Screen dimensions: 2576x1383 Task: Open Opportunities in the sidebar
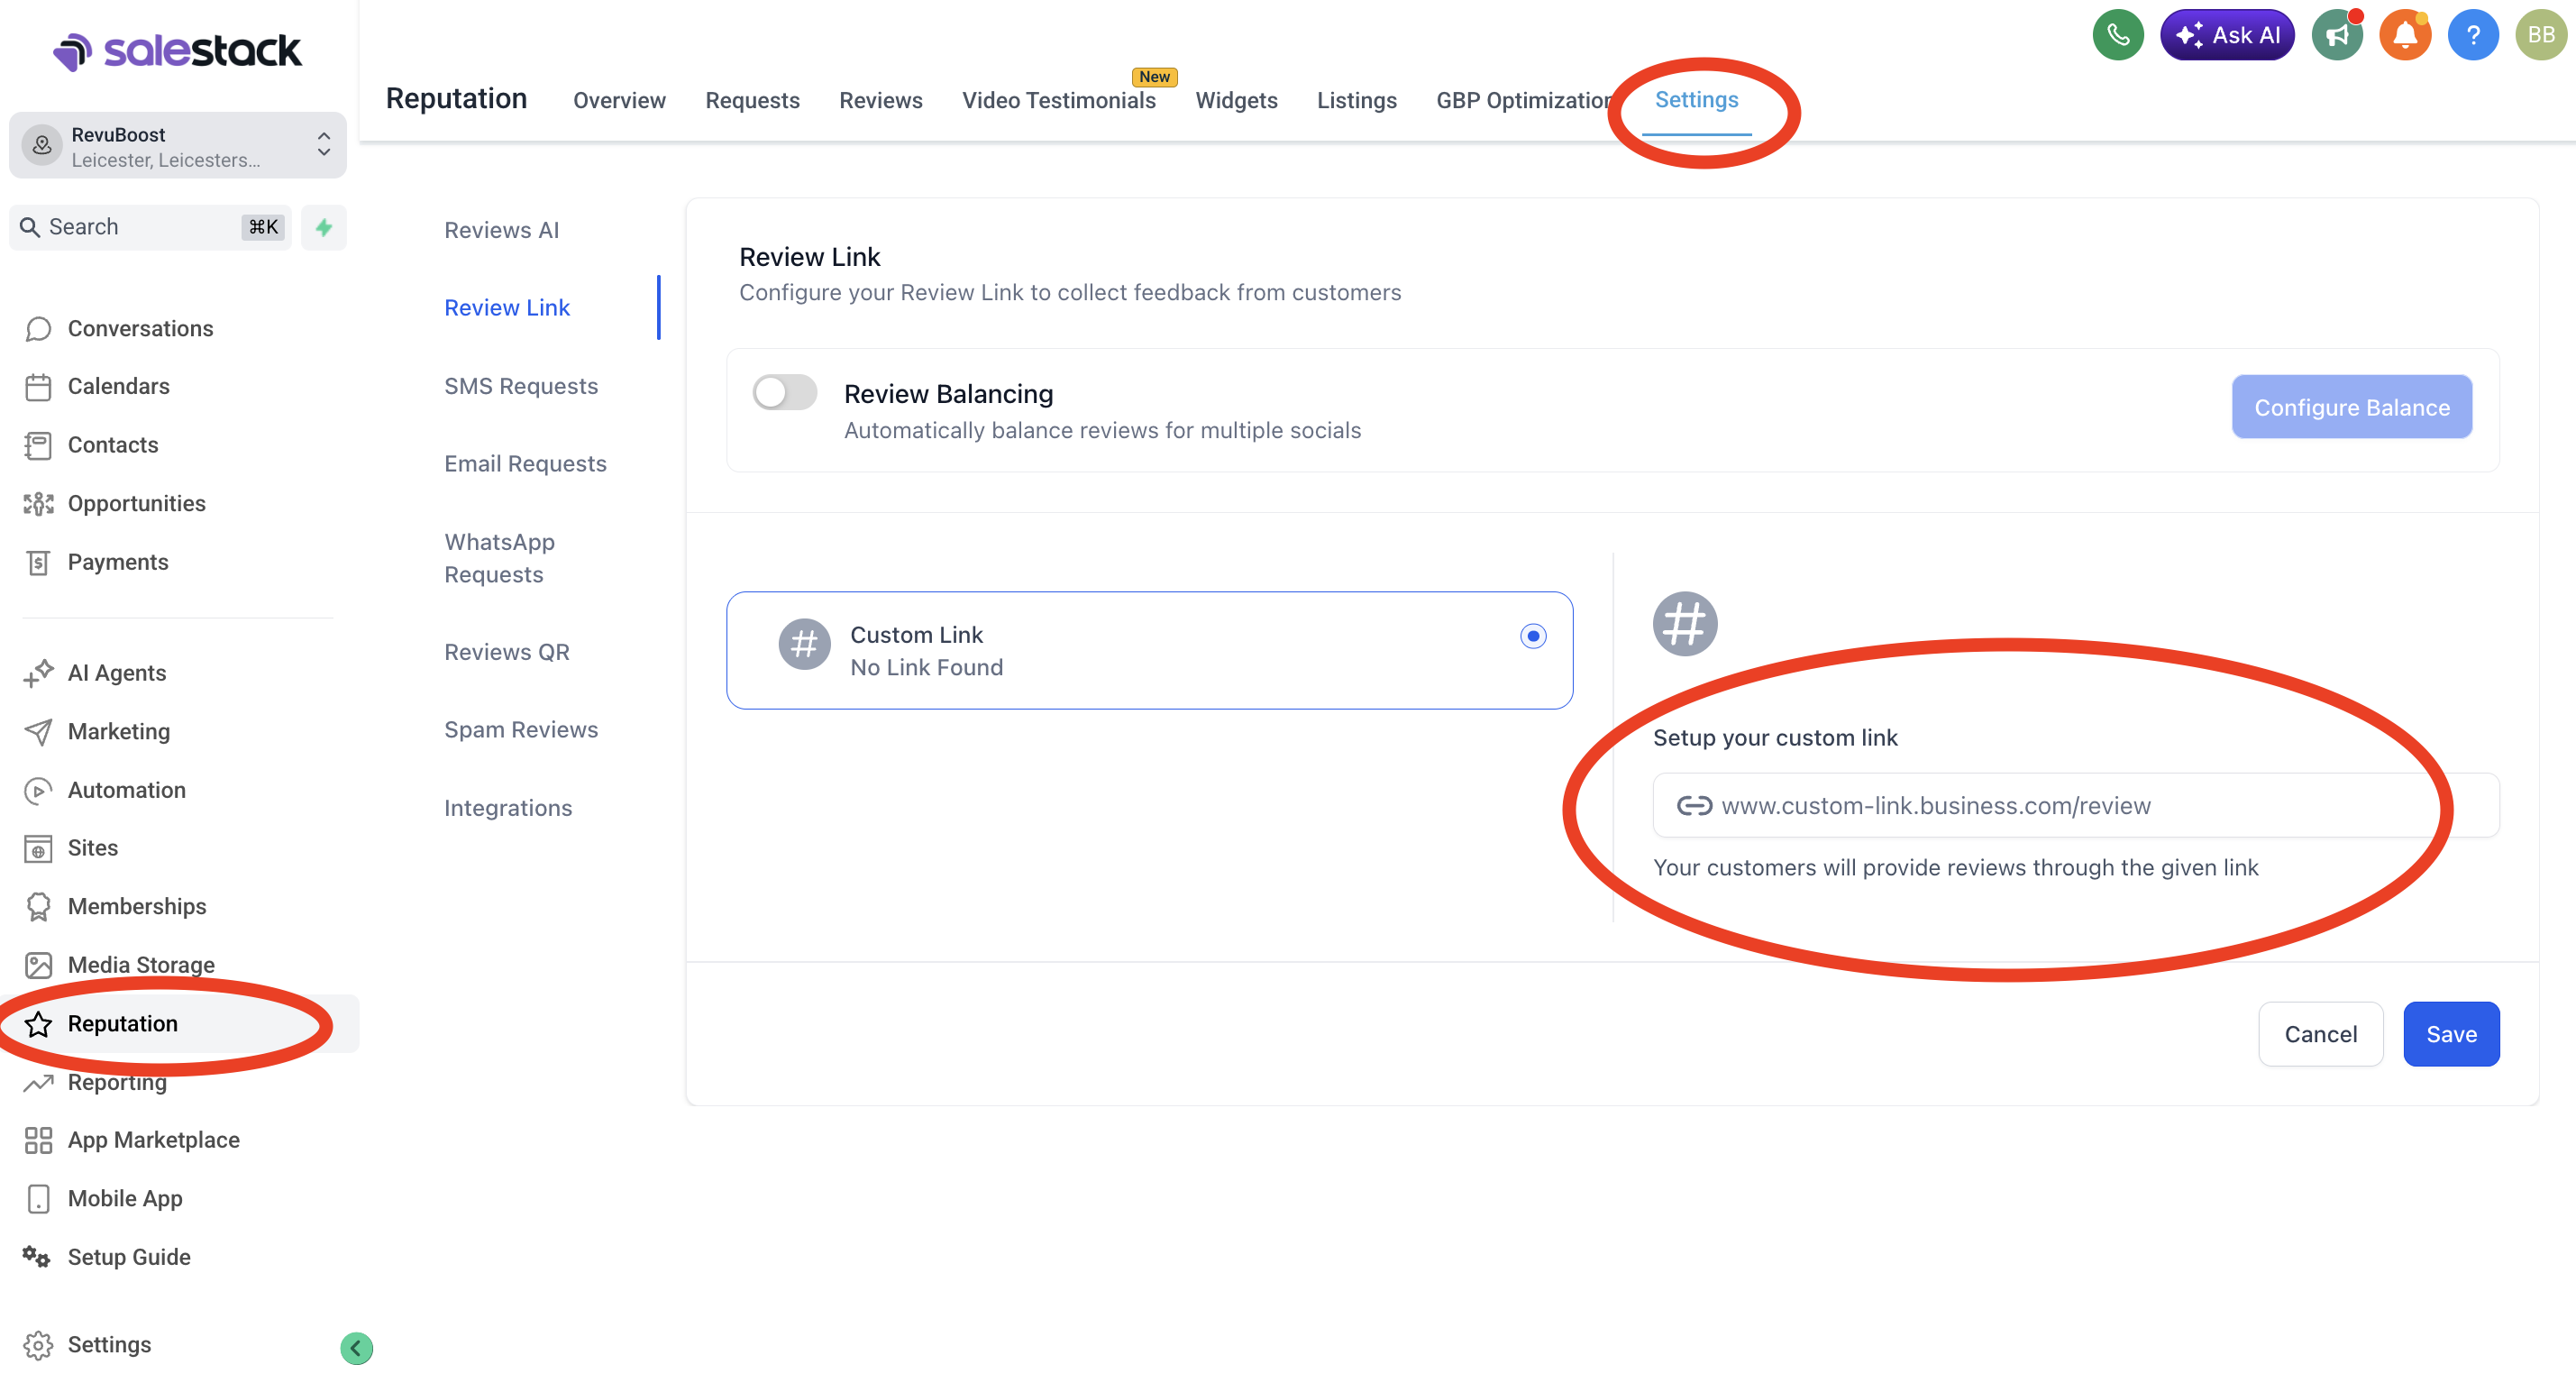click(x=136, y=503)
